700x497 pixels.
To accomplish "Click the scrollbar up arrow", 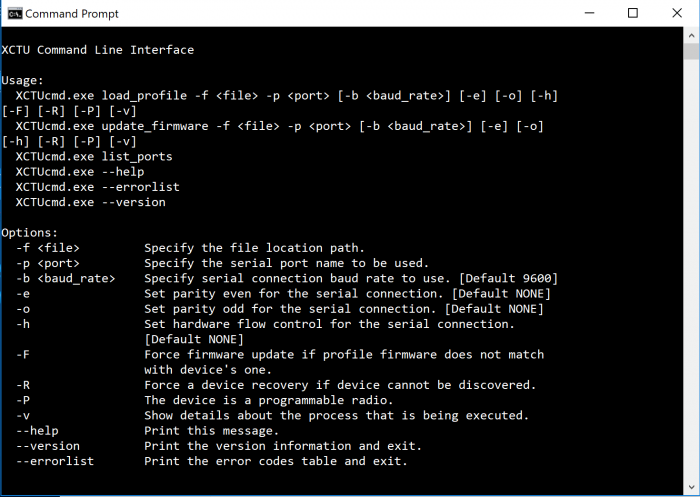I will click(692, 35).
